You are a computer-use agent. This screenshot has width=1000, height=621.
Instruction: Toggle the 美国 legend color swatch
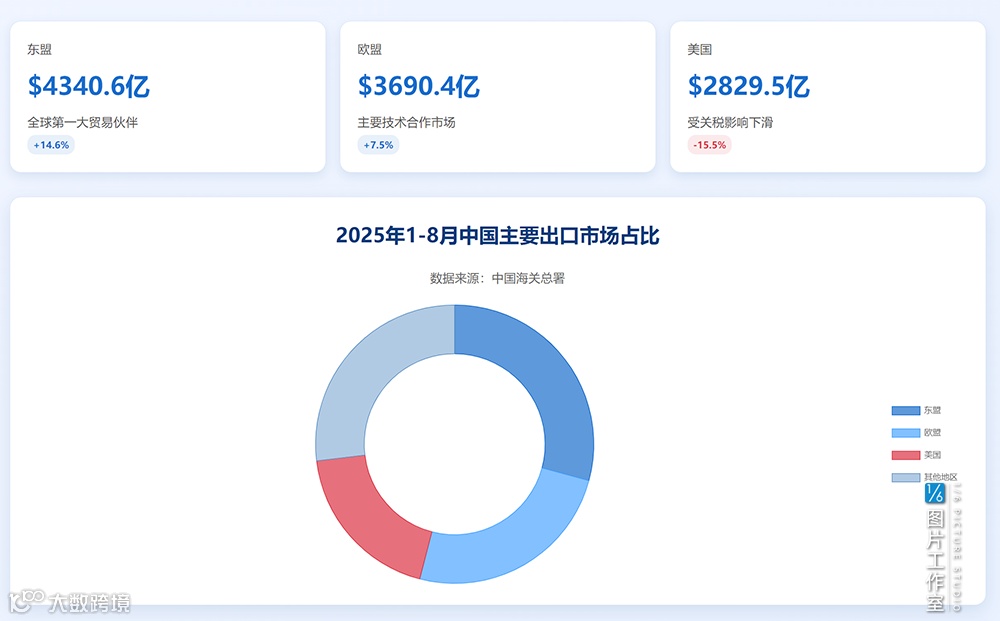[x=905, y=455]
